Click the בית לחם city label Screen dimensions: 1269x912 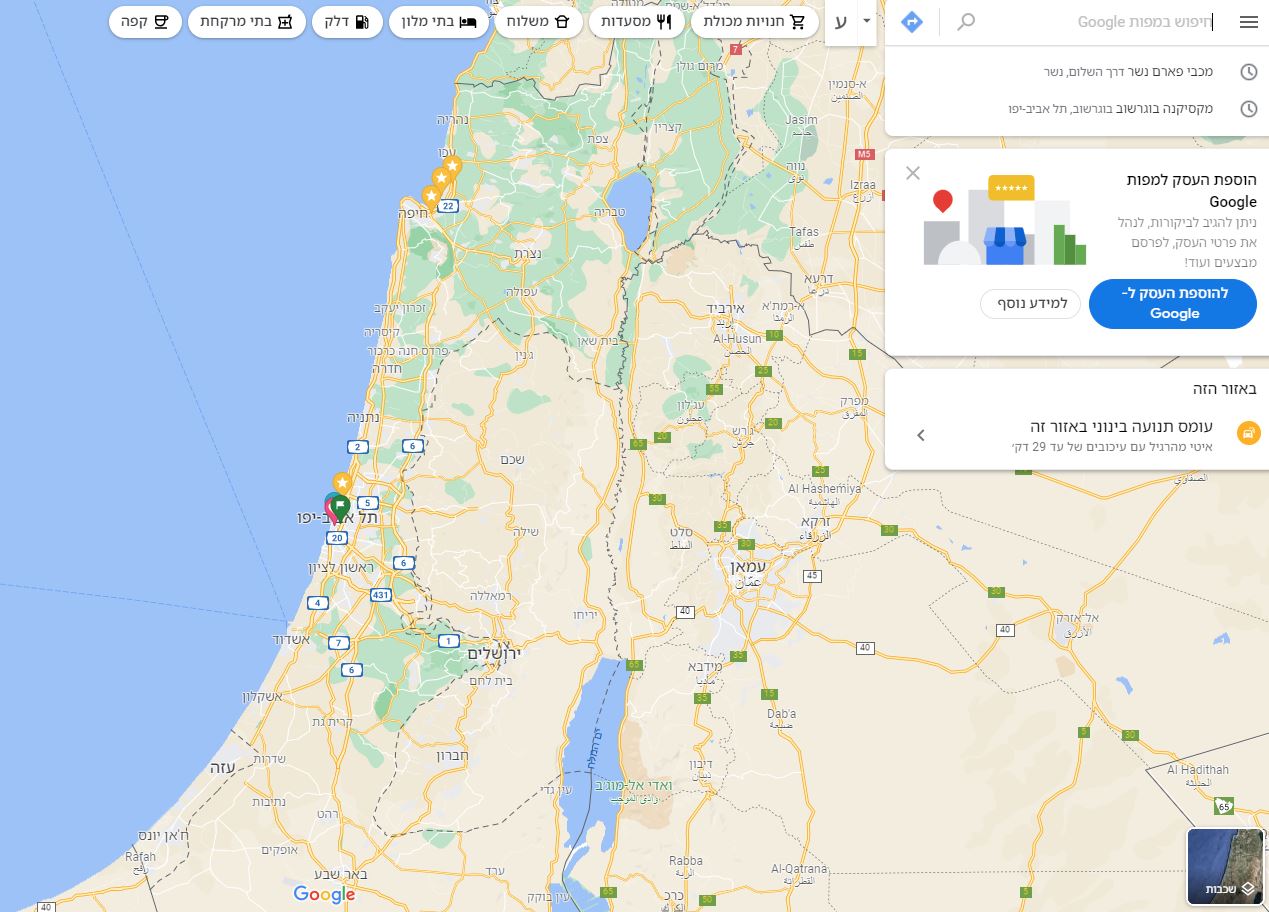point(491,681)
